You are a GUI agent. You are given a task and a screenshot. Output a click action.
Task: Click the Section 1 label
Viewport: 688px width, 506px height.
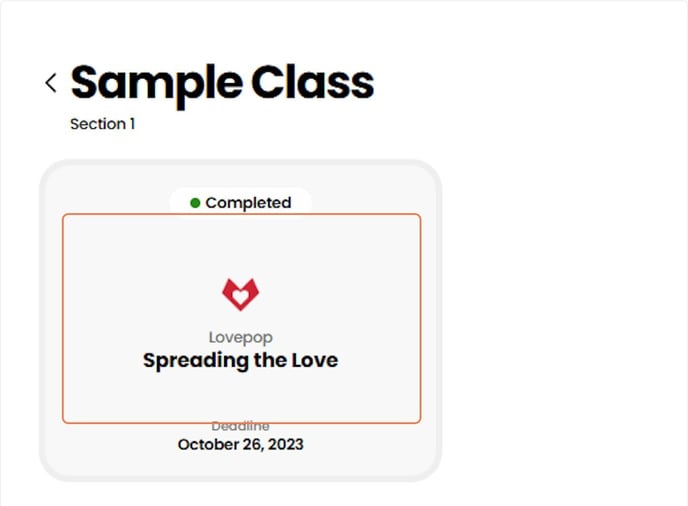102,124
